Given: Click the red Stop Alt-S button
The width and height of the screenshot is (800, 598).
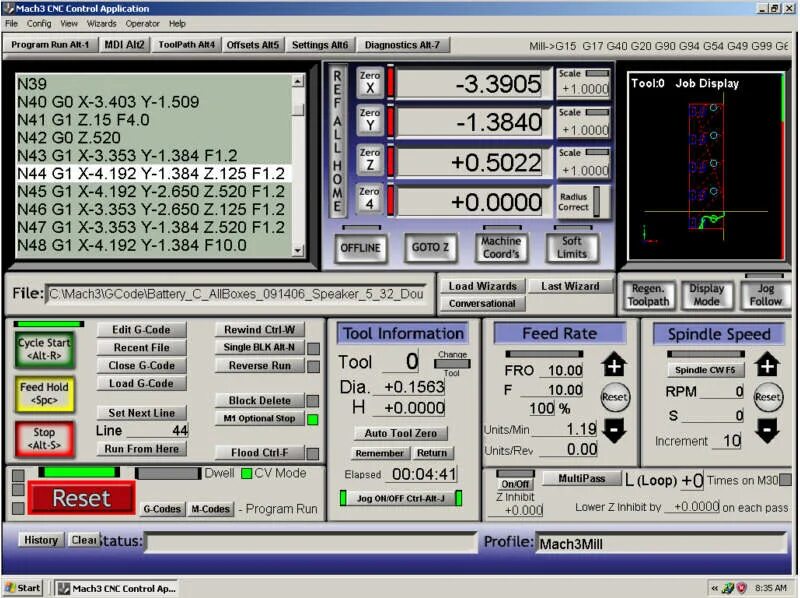Looking at the screenshot, I should (x=45, y=439).
